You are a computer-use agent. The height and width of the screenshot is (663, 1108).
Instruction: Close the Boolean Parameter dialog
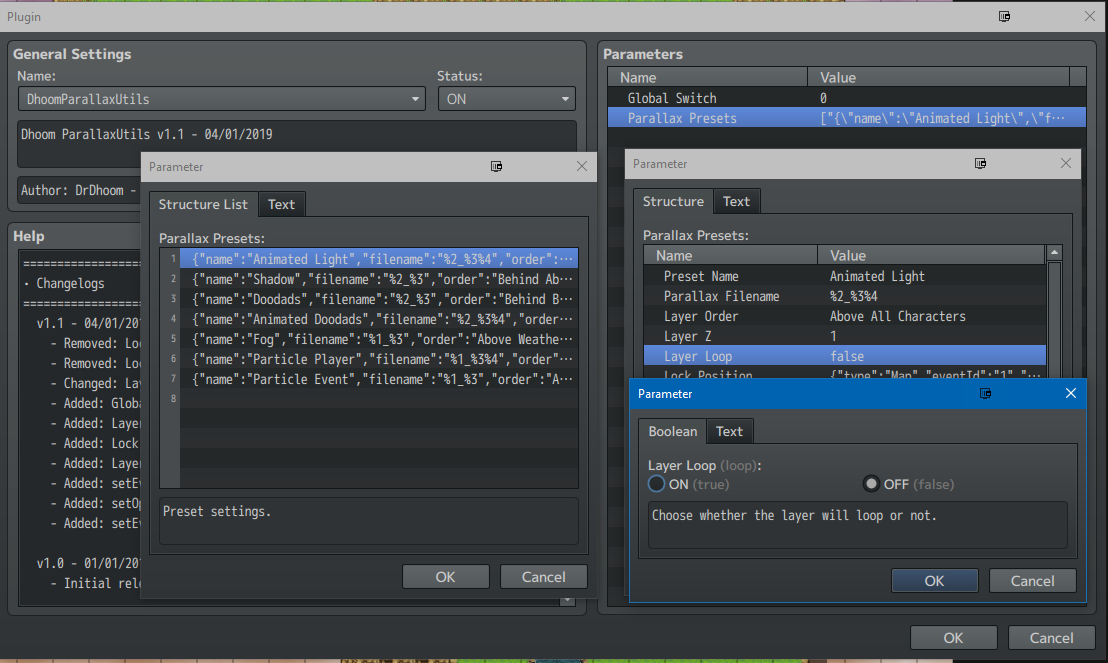1071,394
